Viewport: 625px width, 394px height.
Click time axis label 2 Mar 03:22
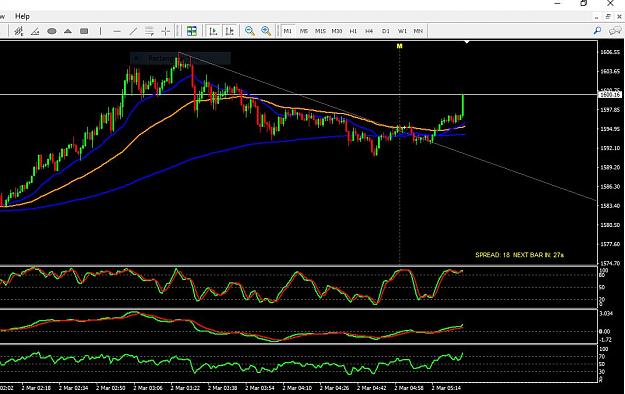[185, 388]
